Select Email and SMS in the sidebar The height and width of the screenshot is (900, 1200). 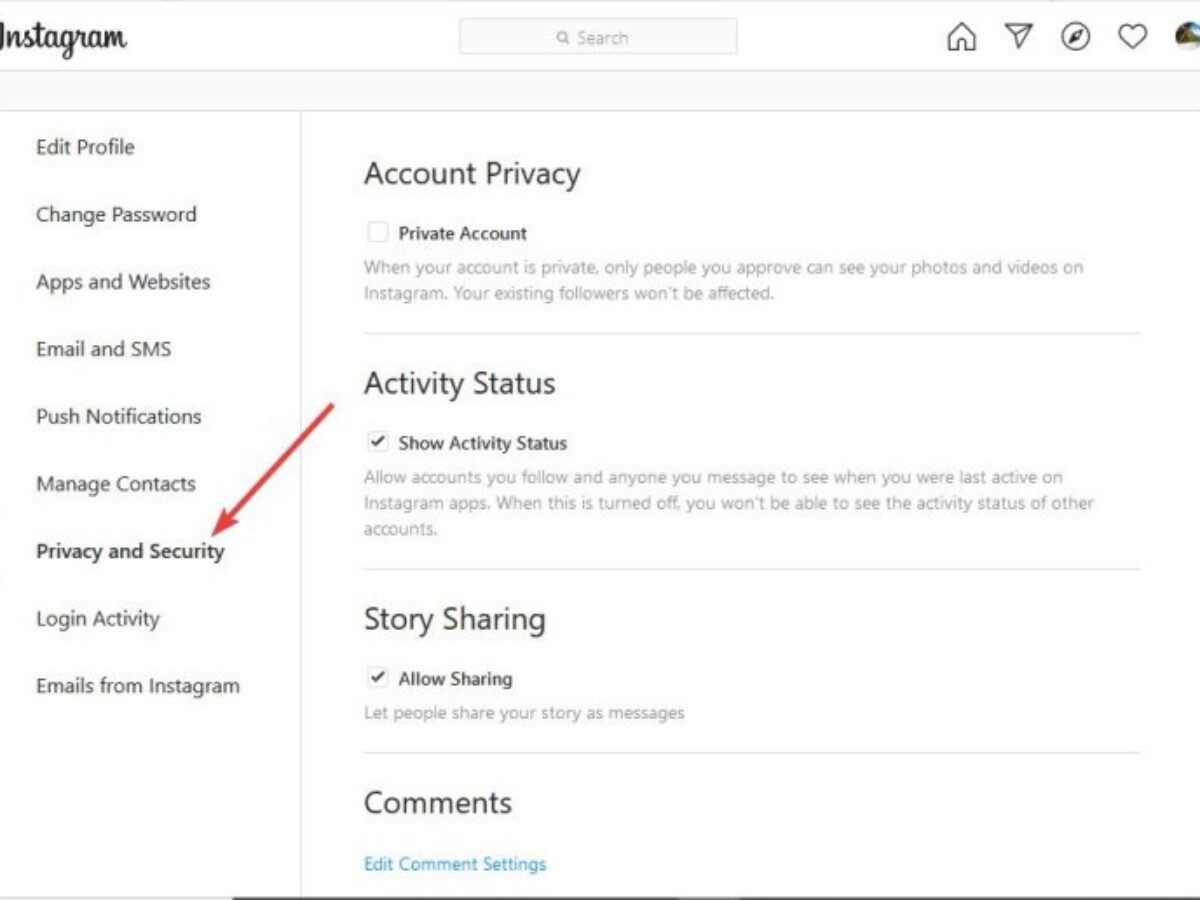pyautogui.click(x=103, y=349)
